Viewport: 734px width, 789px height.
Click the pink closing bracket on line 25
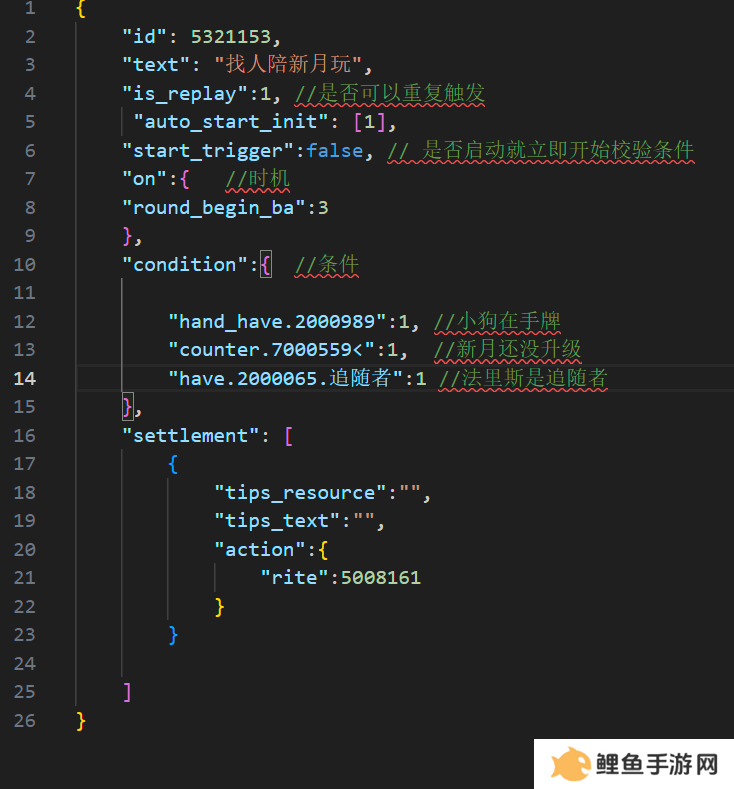[x=127, y=692]
